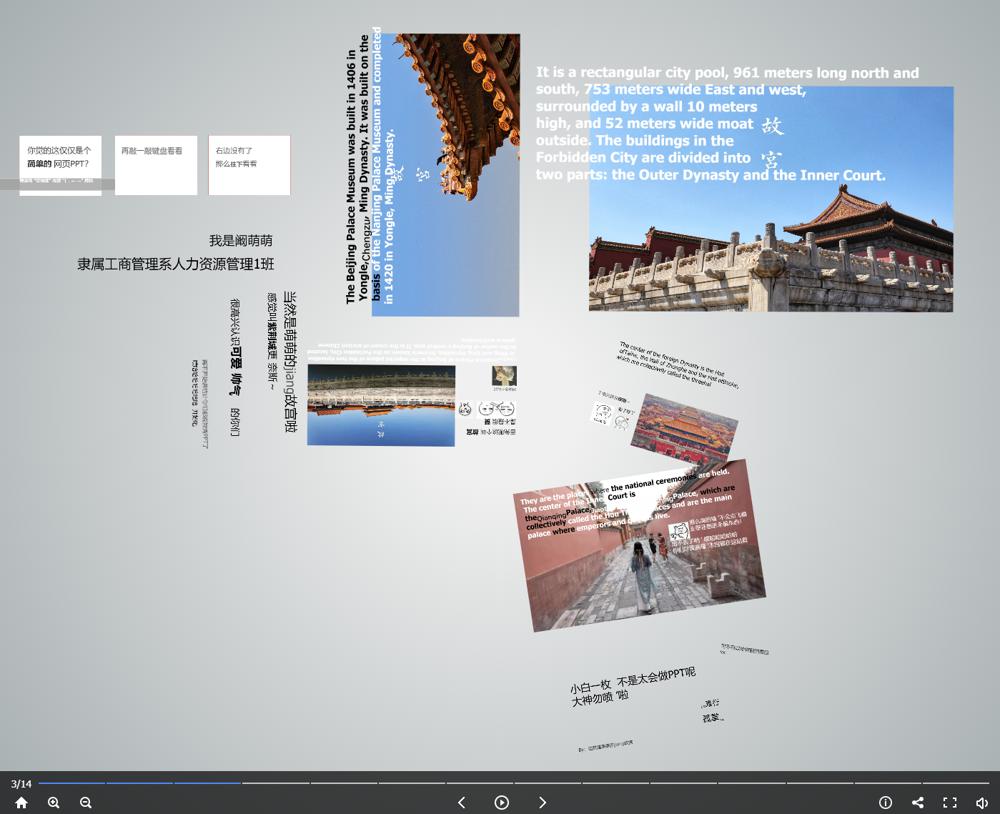Viewport: 1000px width, 814px height.
Task: Go back using the previous slide arrow
Action: [461, 803]
